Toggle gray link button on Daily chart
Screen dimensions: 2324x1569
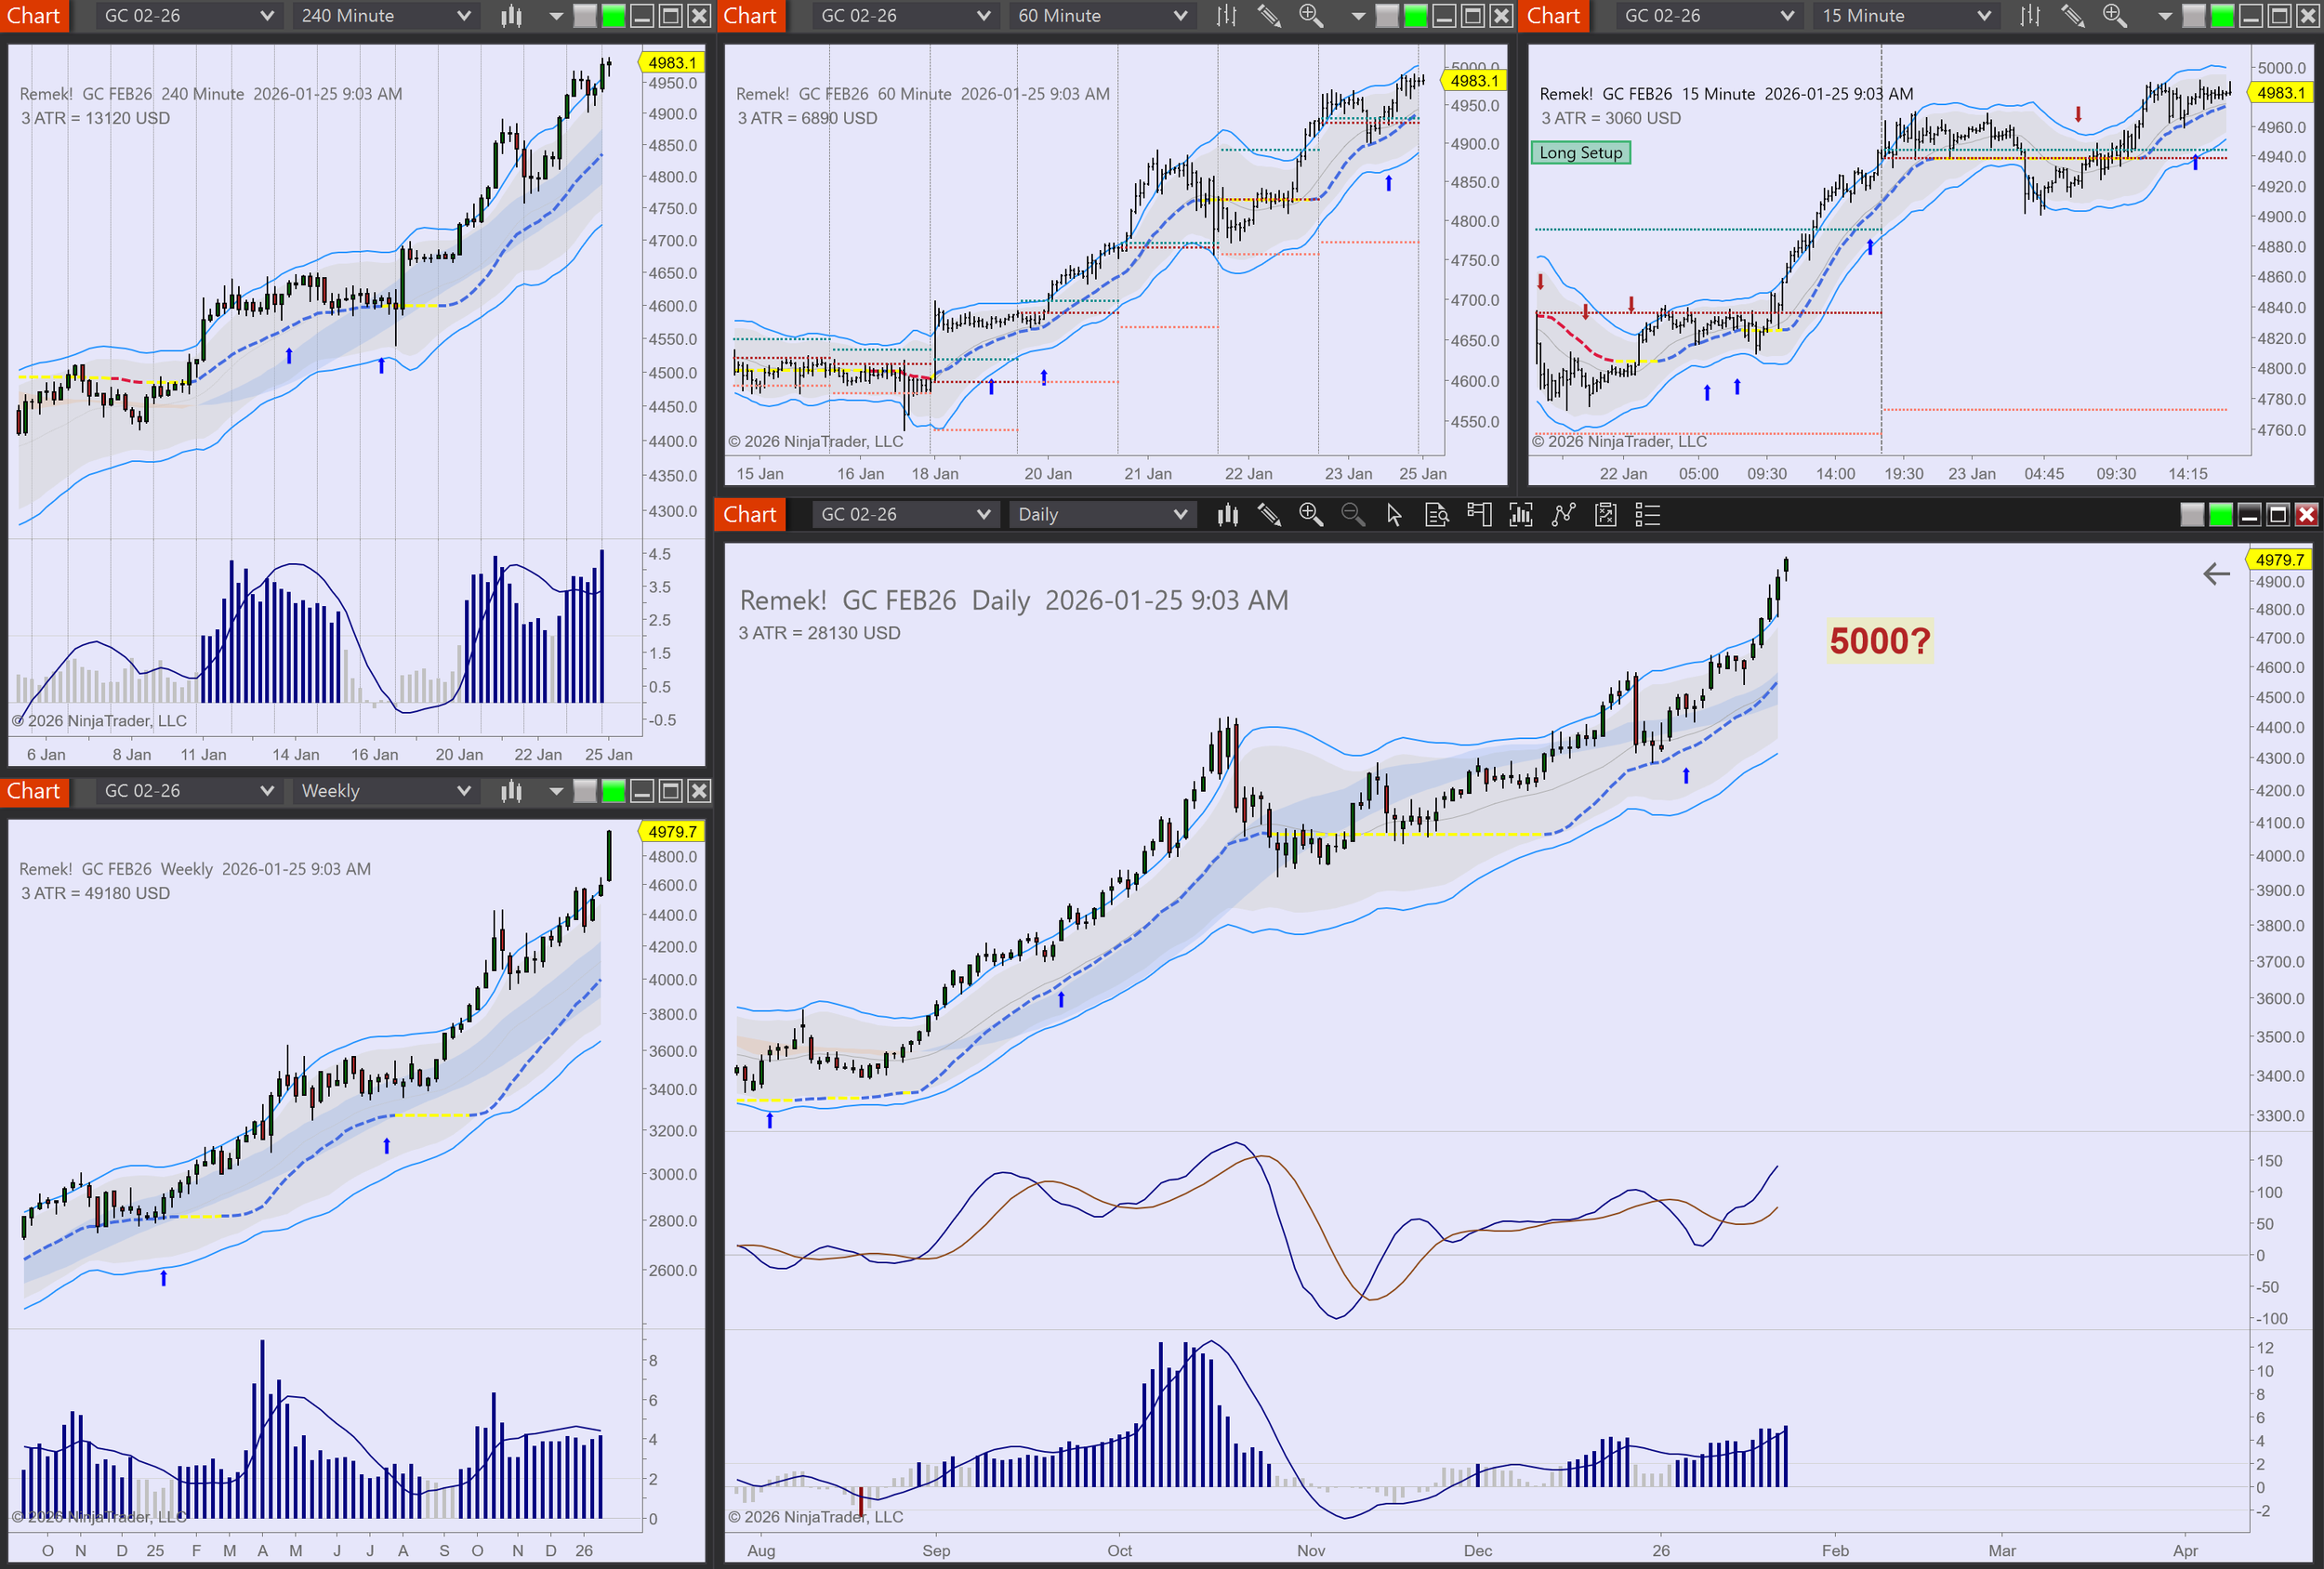tap(2191, 515)
